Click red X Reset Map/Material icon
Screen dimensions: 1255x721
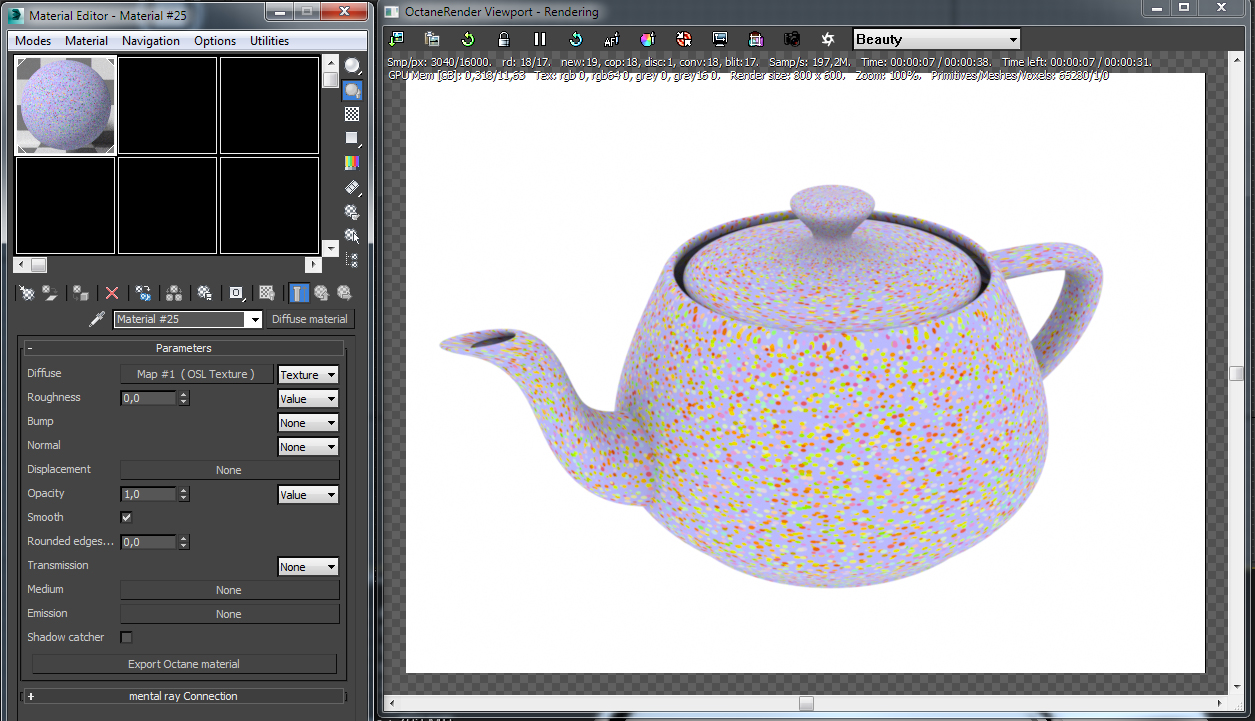pos(112,293)
